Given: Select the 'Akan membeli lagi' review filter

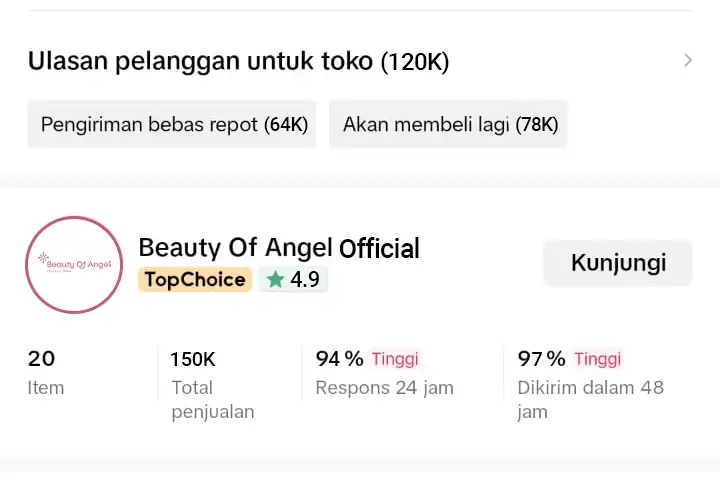Looking at the screenshot, I should 449,125.
